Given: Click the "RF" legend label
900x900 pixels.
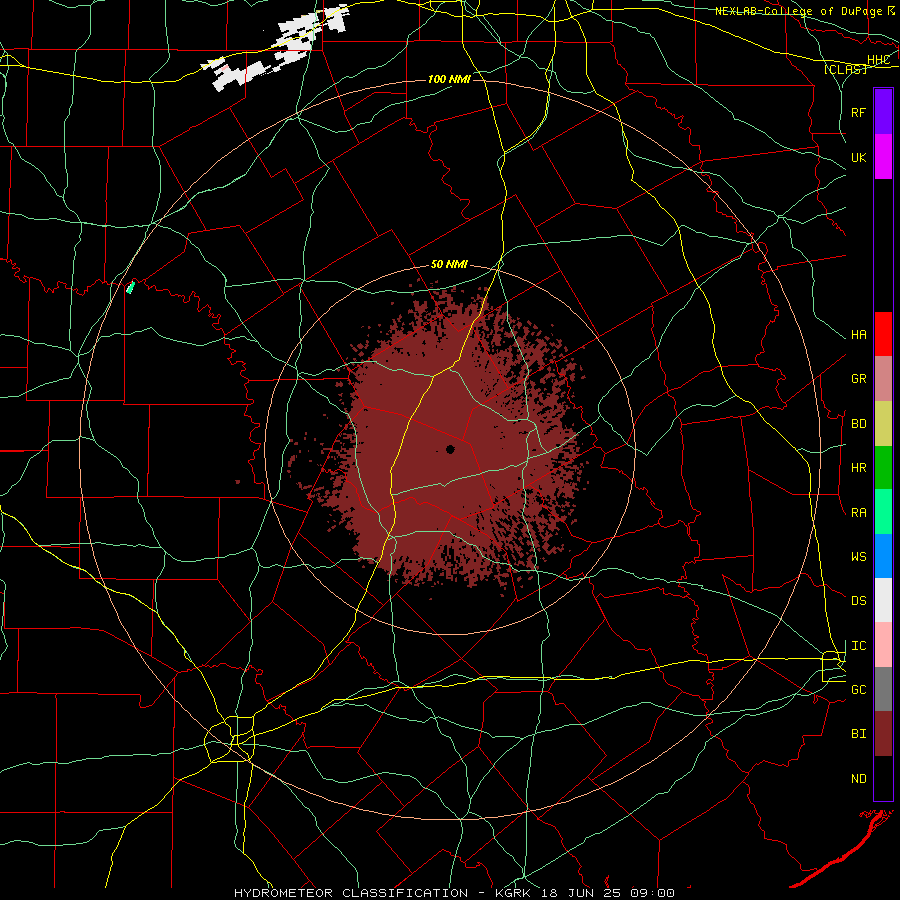Looking at the screenshot, I should [x=858, y=112].
